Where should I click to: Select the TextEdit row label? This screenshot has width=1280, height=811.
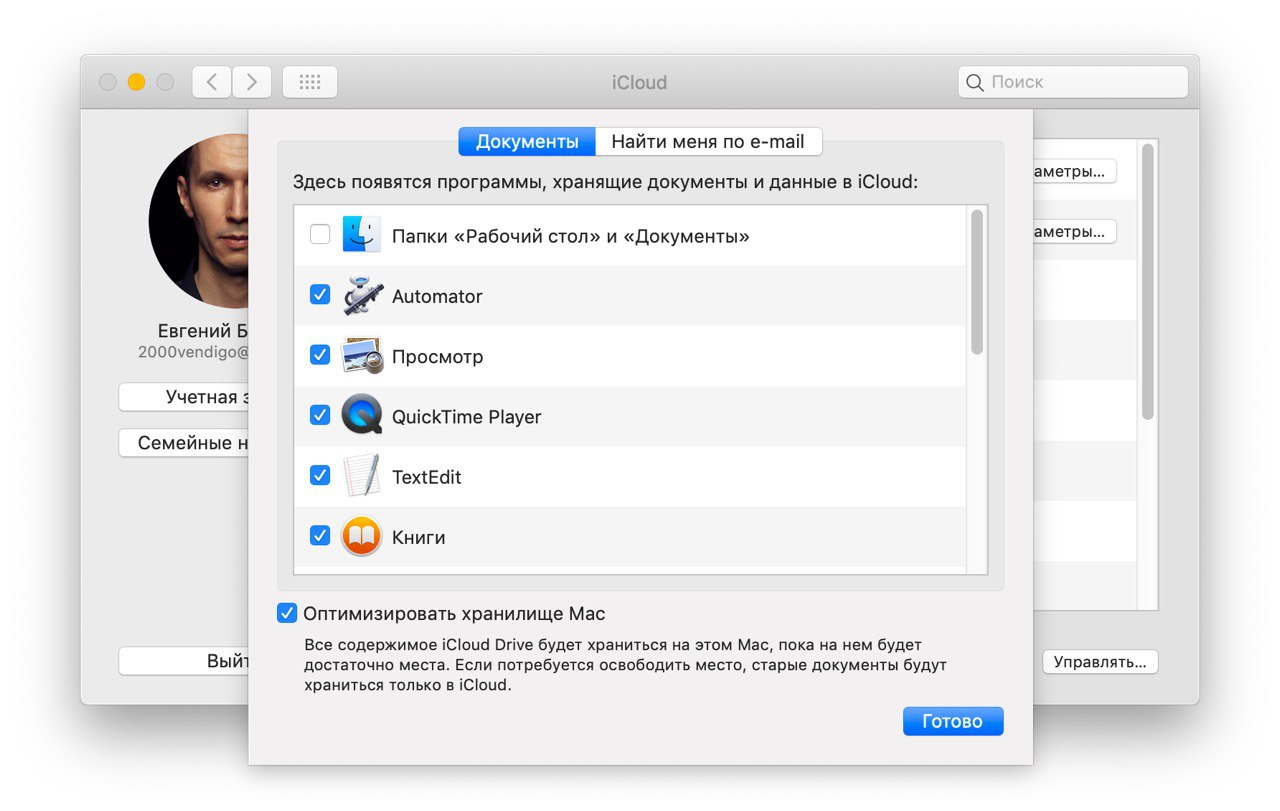tap(427, 477)
